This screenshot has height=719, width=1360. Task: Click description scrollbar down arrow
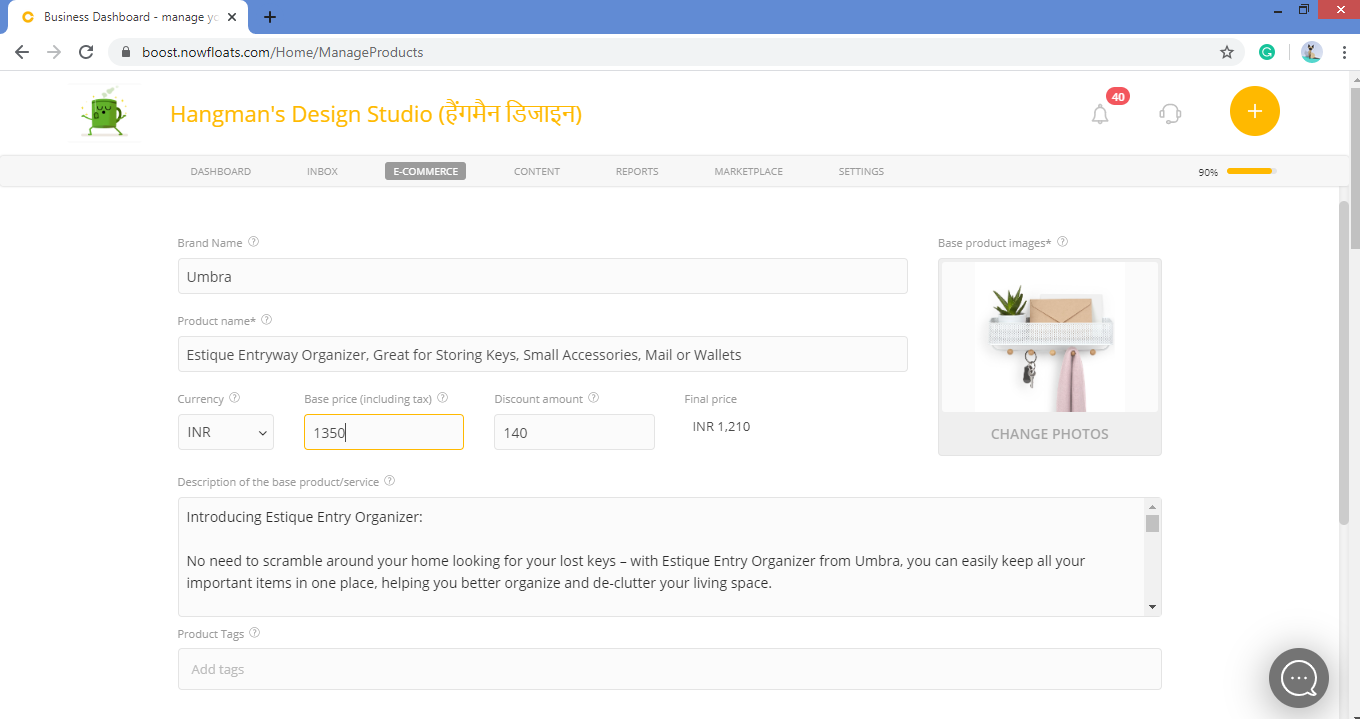coord(1152,607)
